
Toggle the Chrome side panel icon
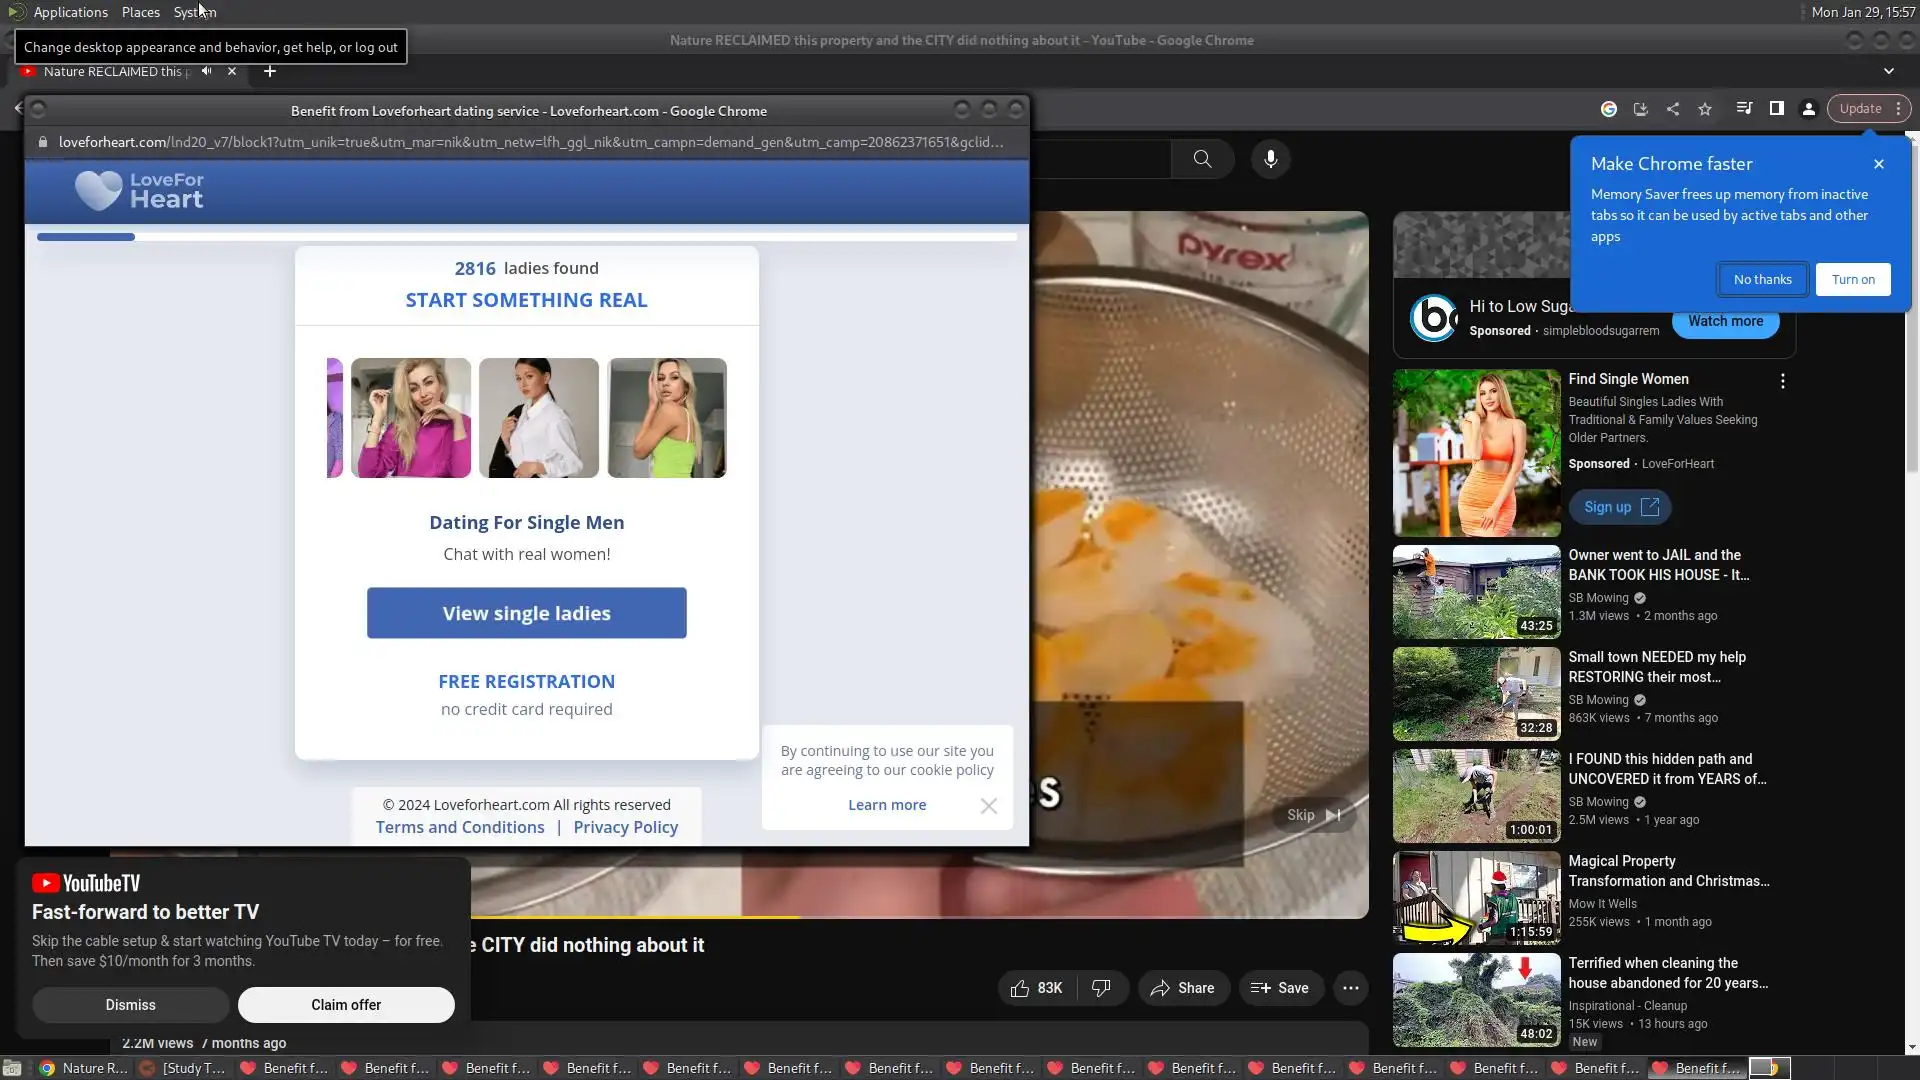coord(1777,109)
